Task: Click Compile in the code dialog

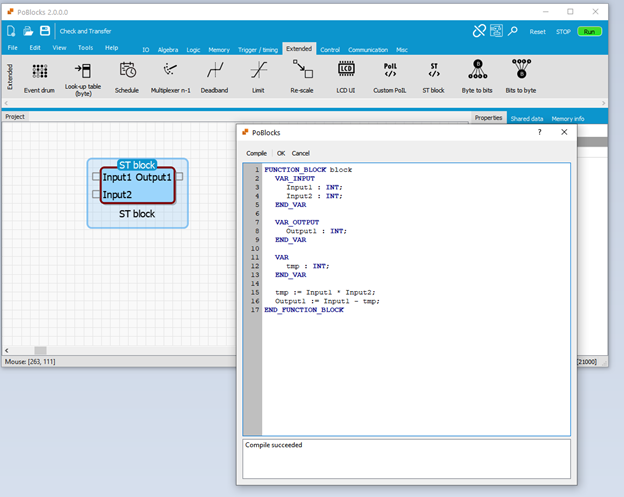Action: (x=256, y=153)
